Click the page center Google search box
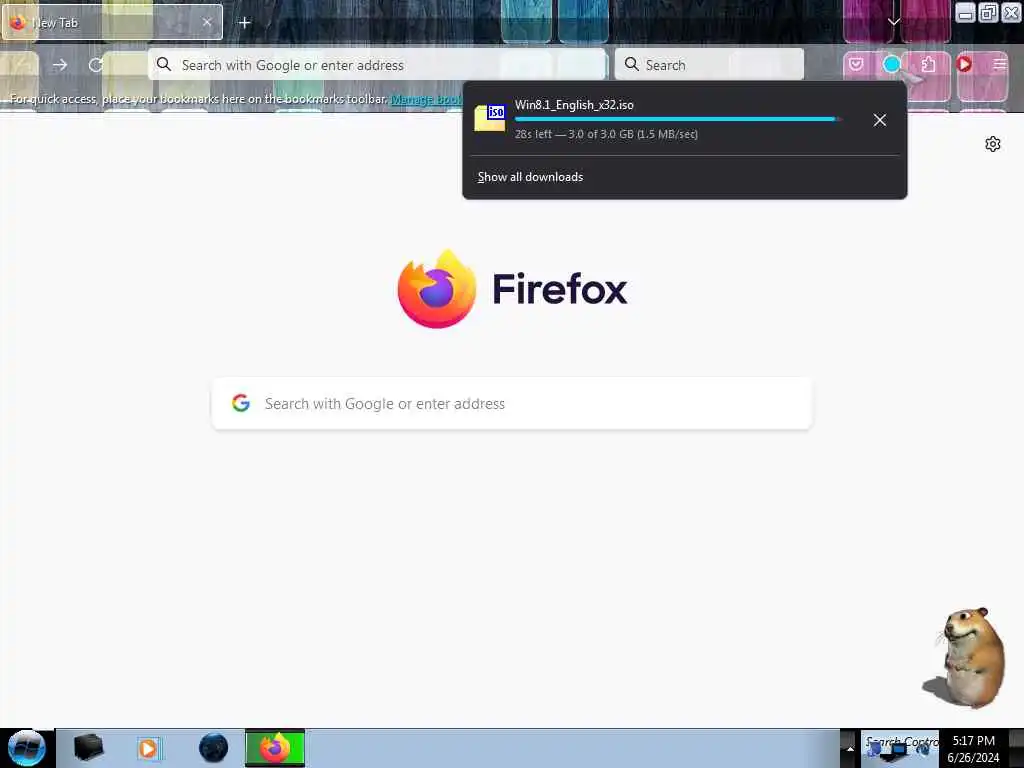Viewport: 1024px width, 768px height. coord(512,404)
